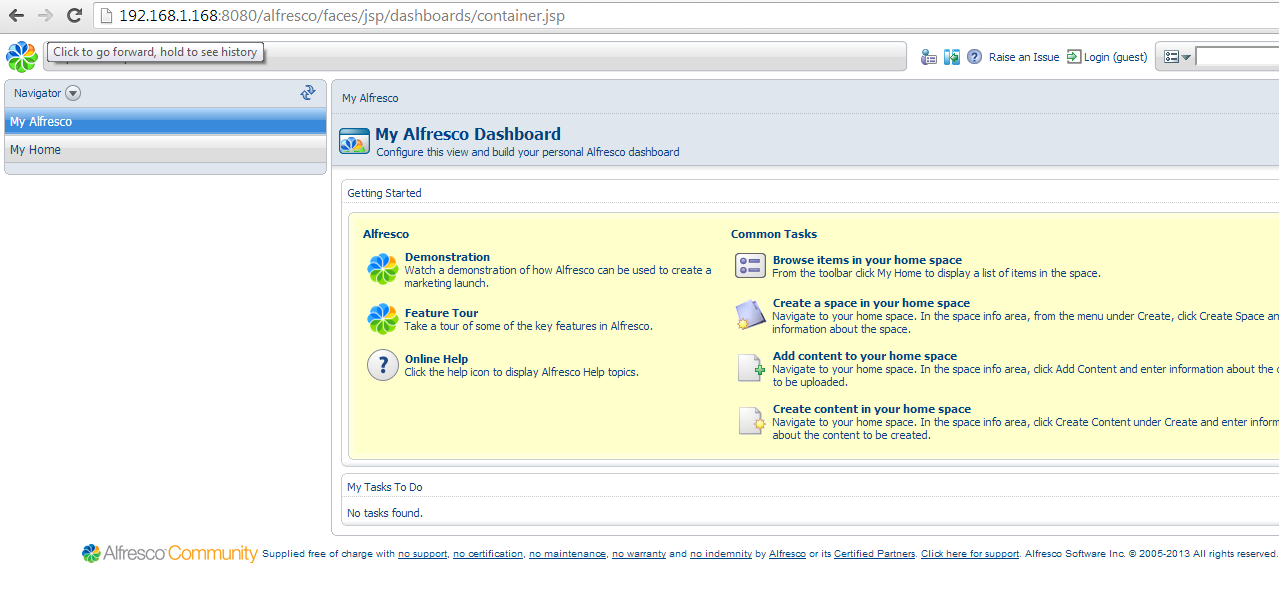Viewport: 1279px width, 616px height.
Task: Open the Navigator dropdown arrow
Action: 73,93
